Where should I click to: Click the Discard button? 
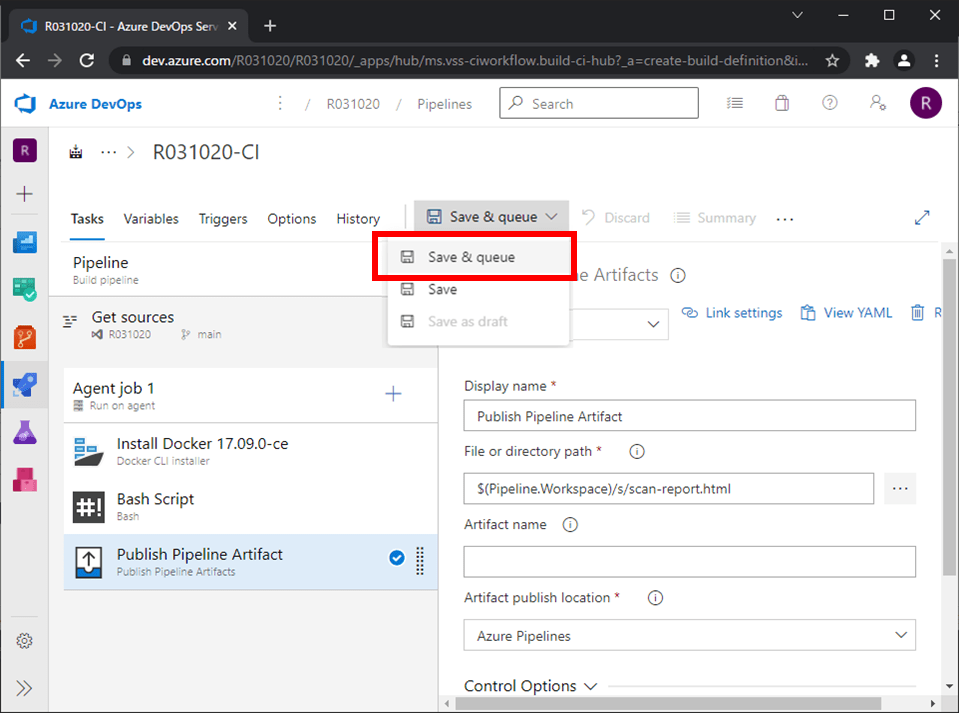[x=615, y=218]
